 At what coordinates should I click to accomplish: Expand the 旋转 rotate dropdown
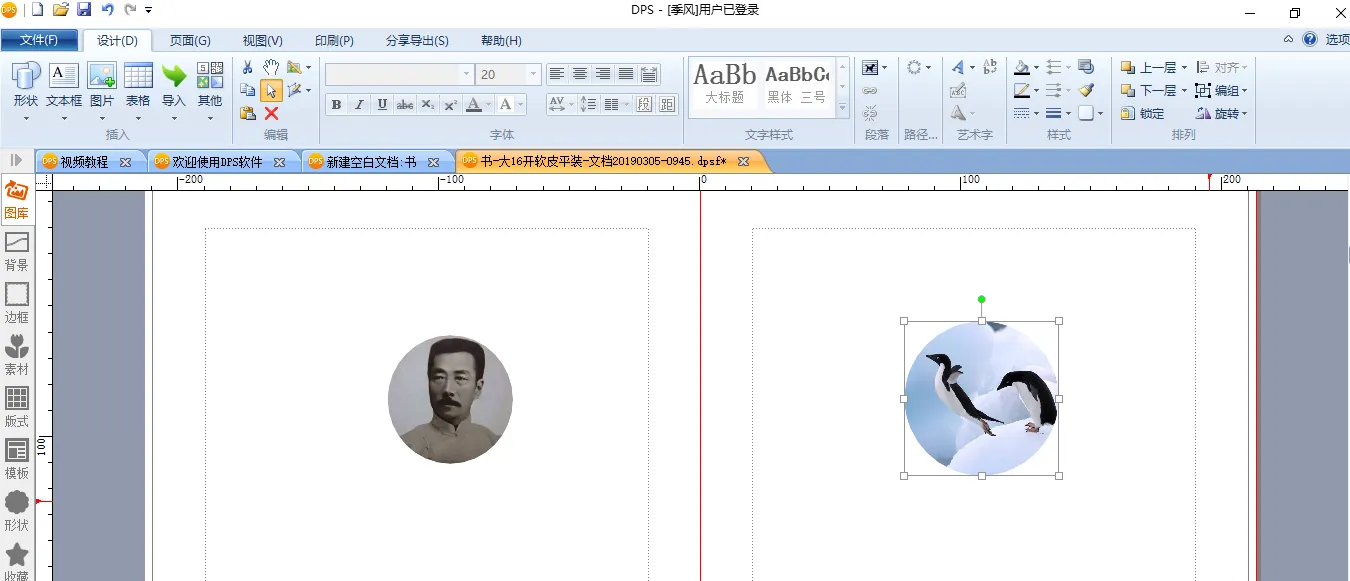coord(1244,114)
